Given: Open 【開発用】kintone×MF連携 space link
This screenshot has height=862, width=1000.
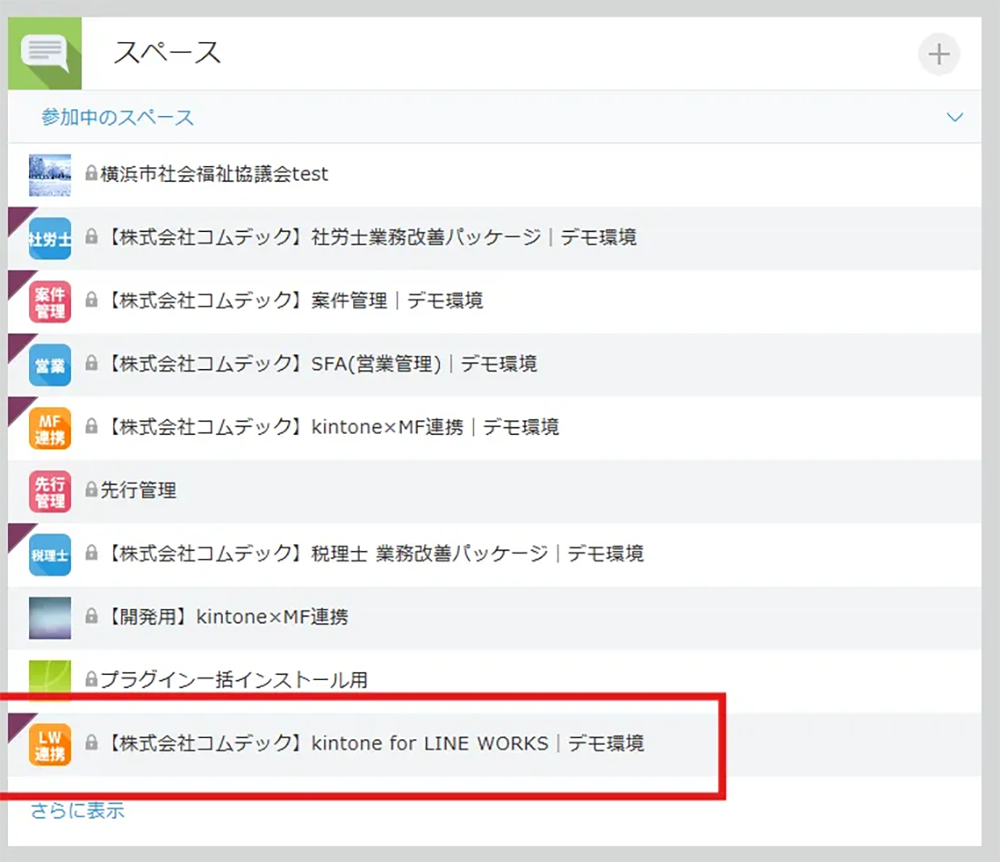Looking at the screenshot, I should 226,617.
